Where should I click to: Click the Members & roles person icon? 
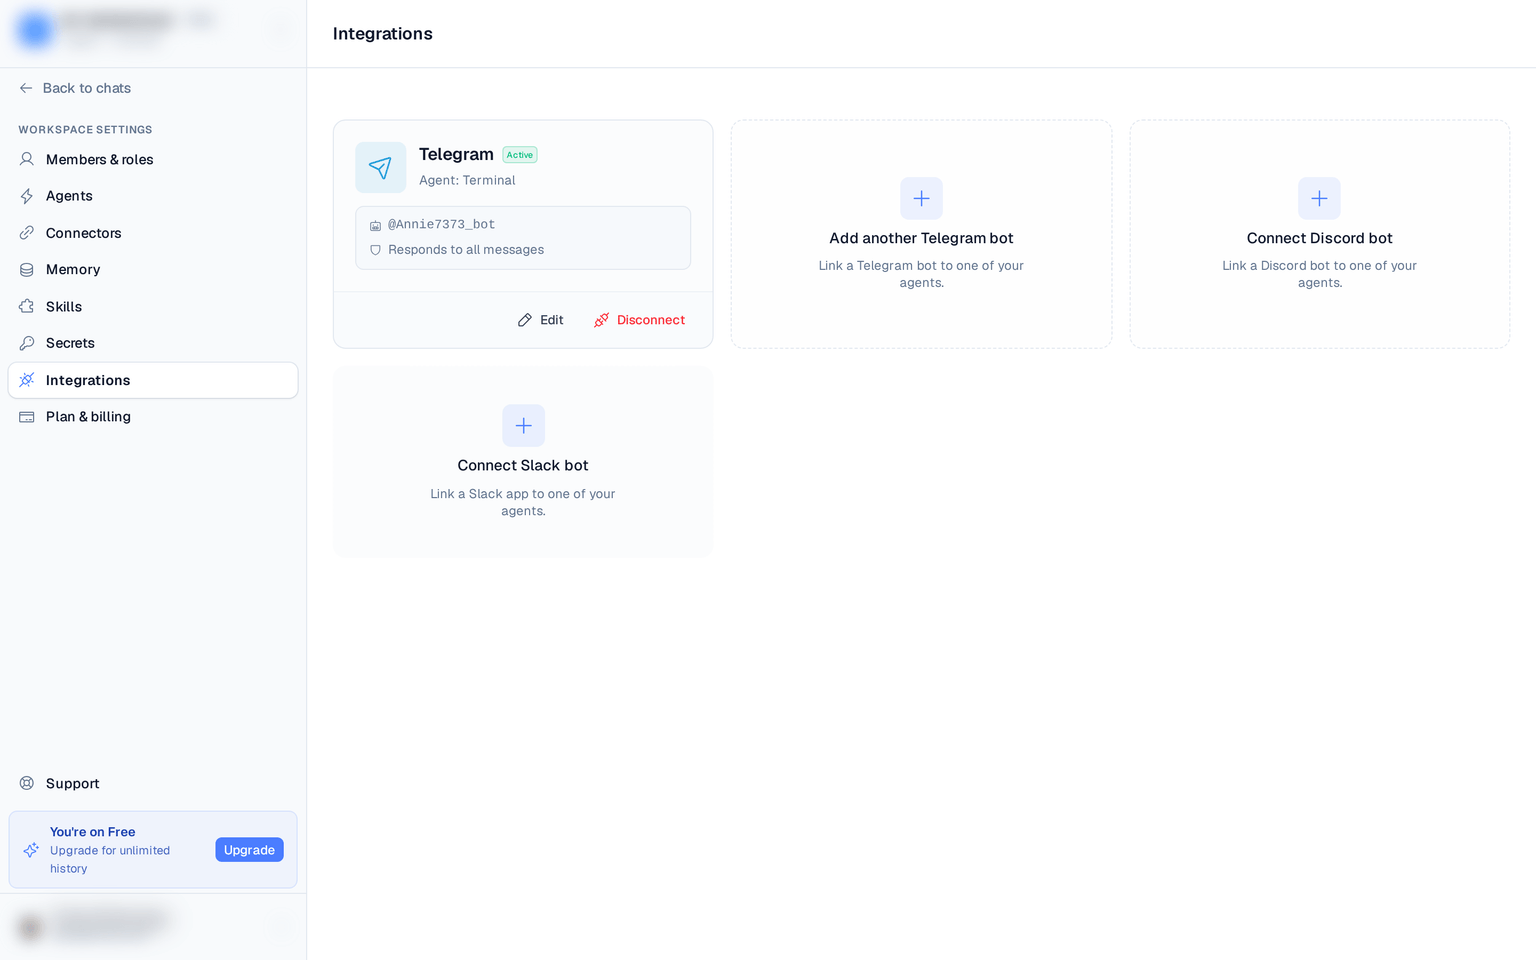(27, 159)
